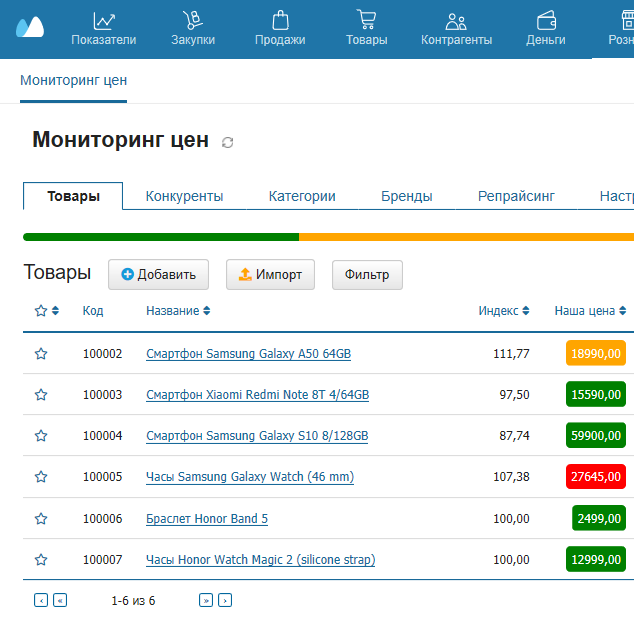
Task: Star the Xiaomi Redmi Note 8T row
Action: (x=41, y=395)
